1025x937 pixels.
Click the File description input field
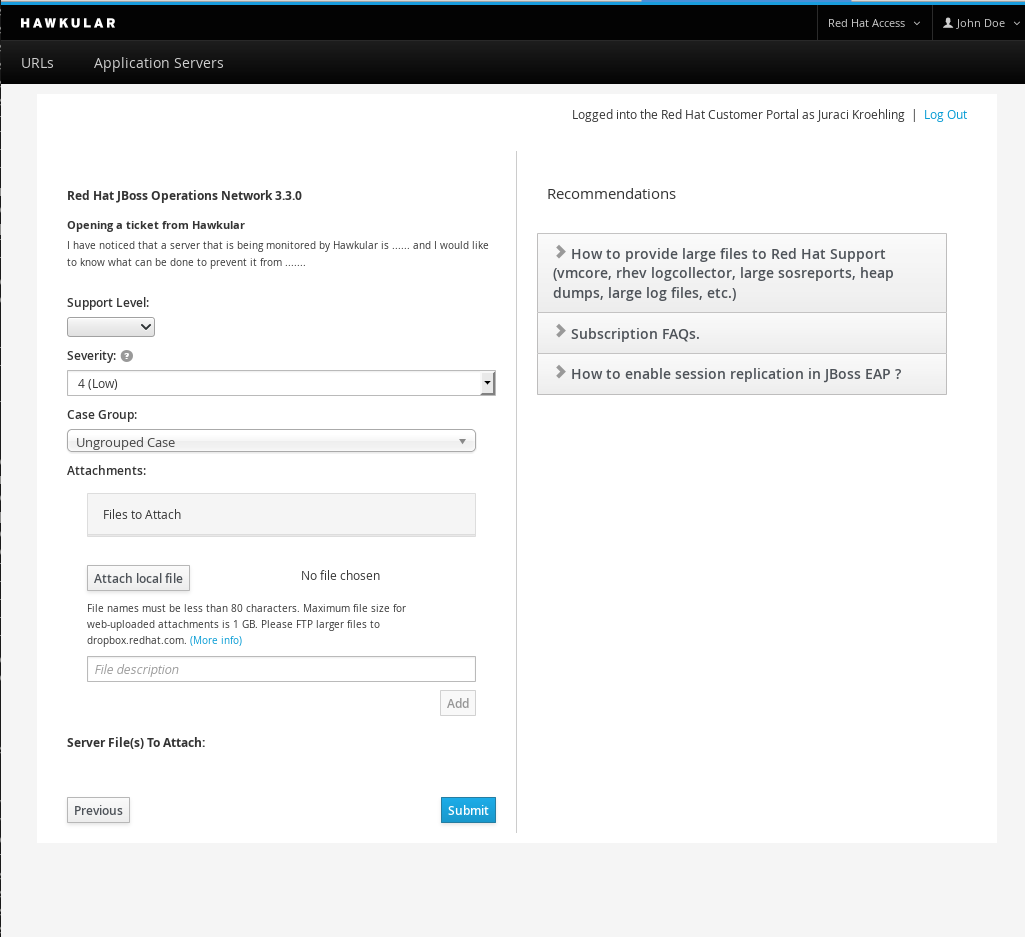coord(281,669)
